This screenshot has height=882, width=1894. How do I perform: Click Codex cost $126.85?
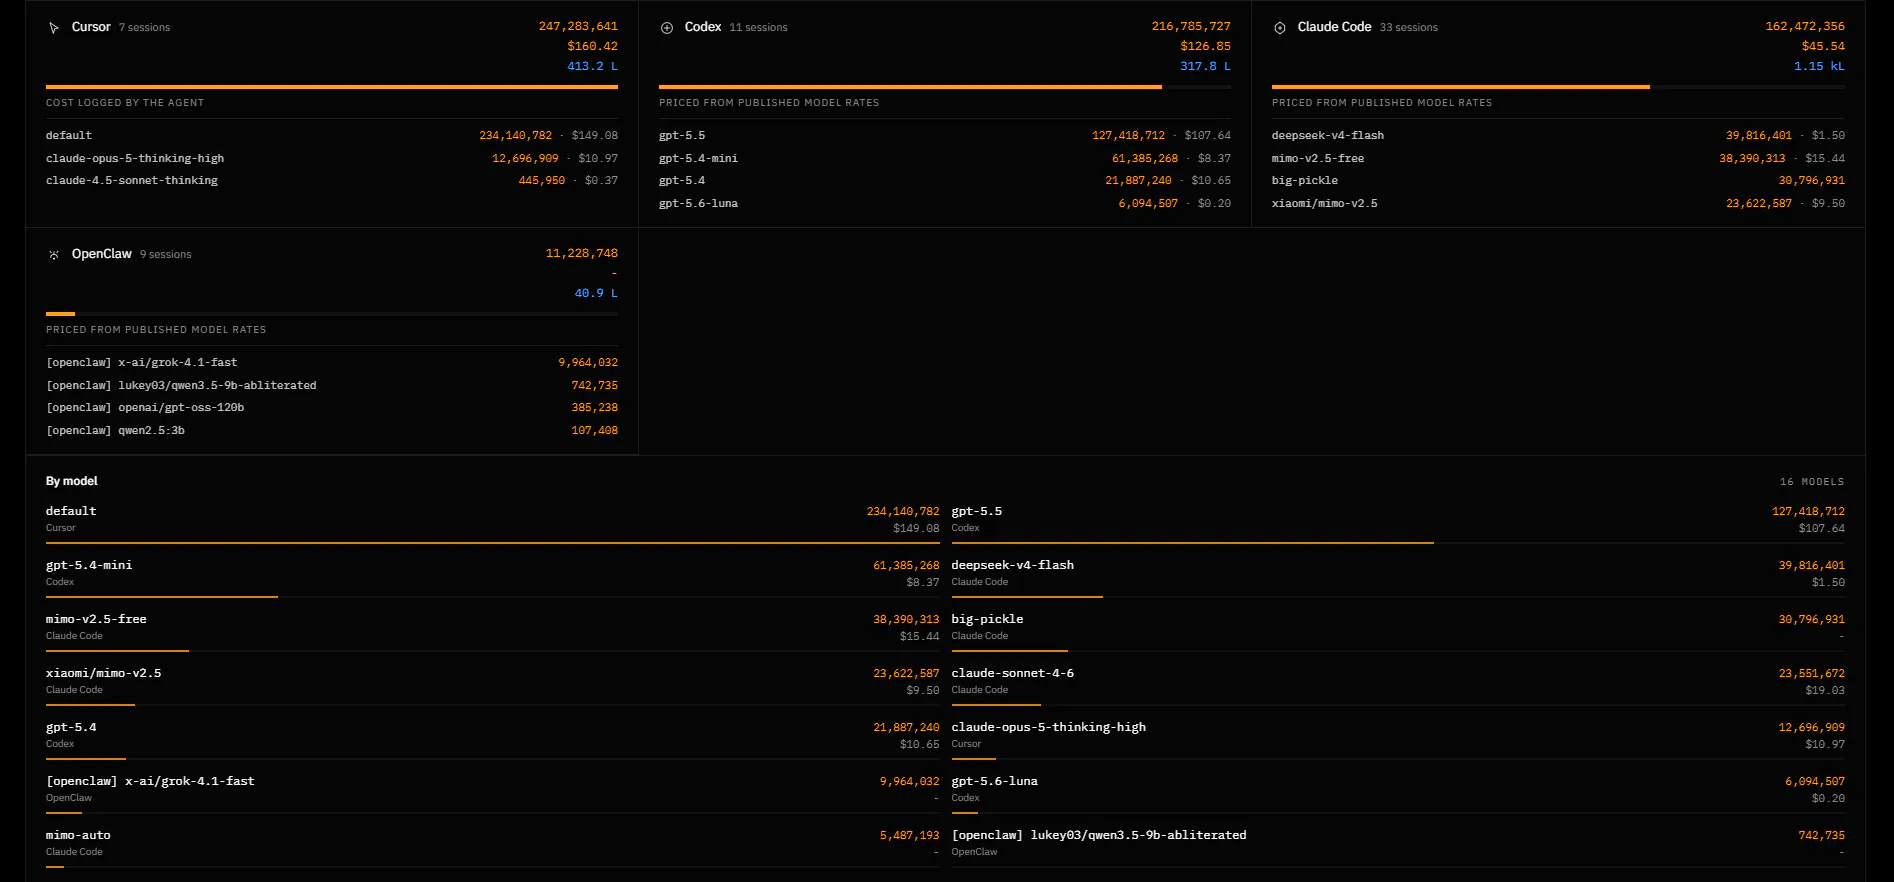pyautogui.click(x=1205, y=46)
